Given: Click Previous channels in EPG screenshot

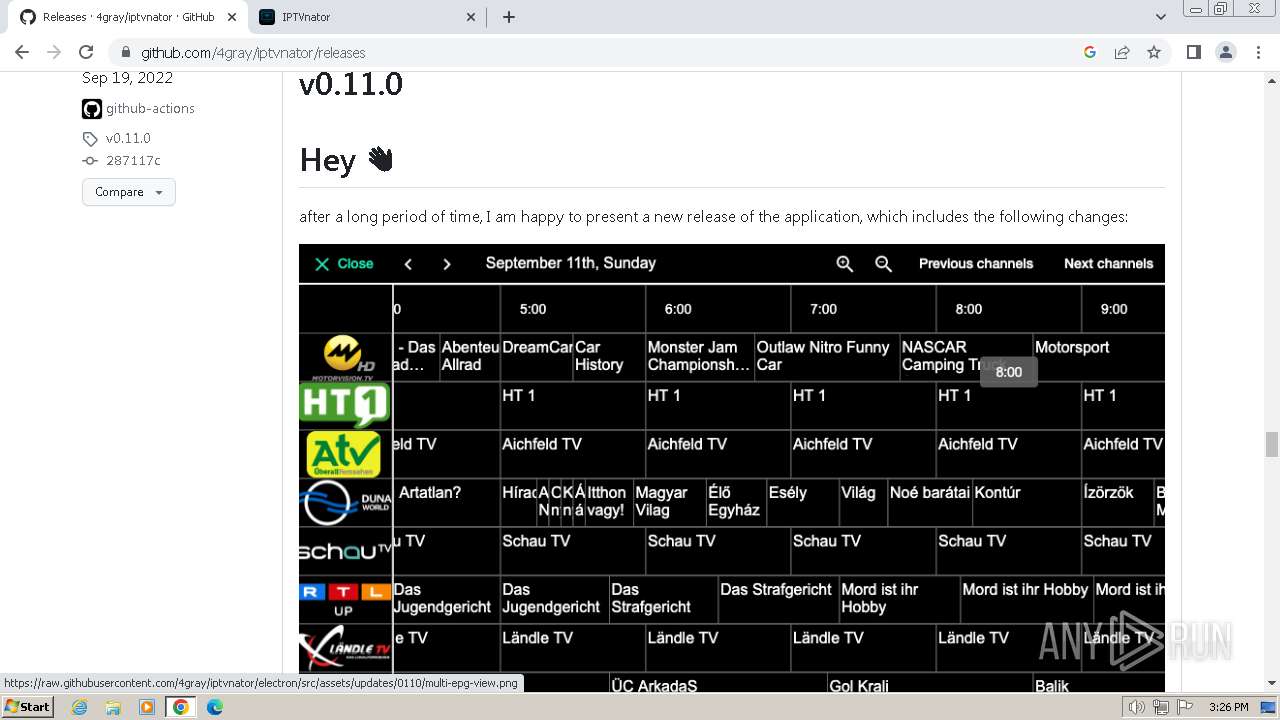Looking at the screenshot, I should point(976,264).
